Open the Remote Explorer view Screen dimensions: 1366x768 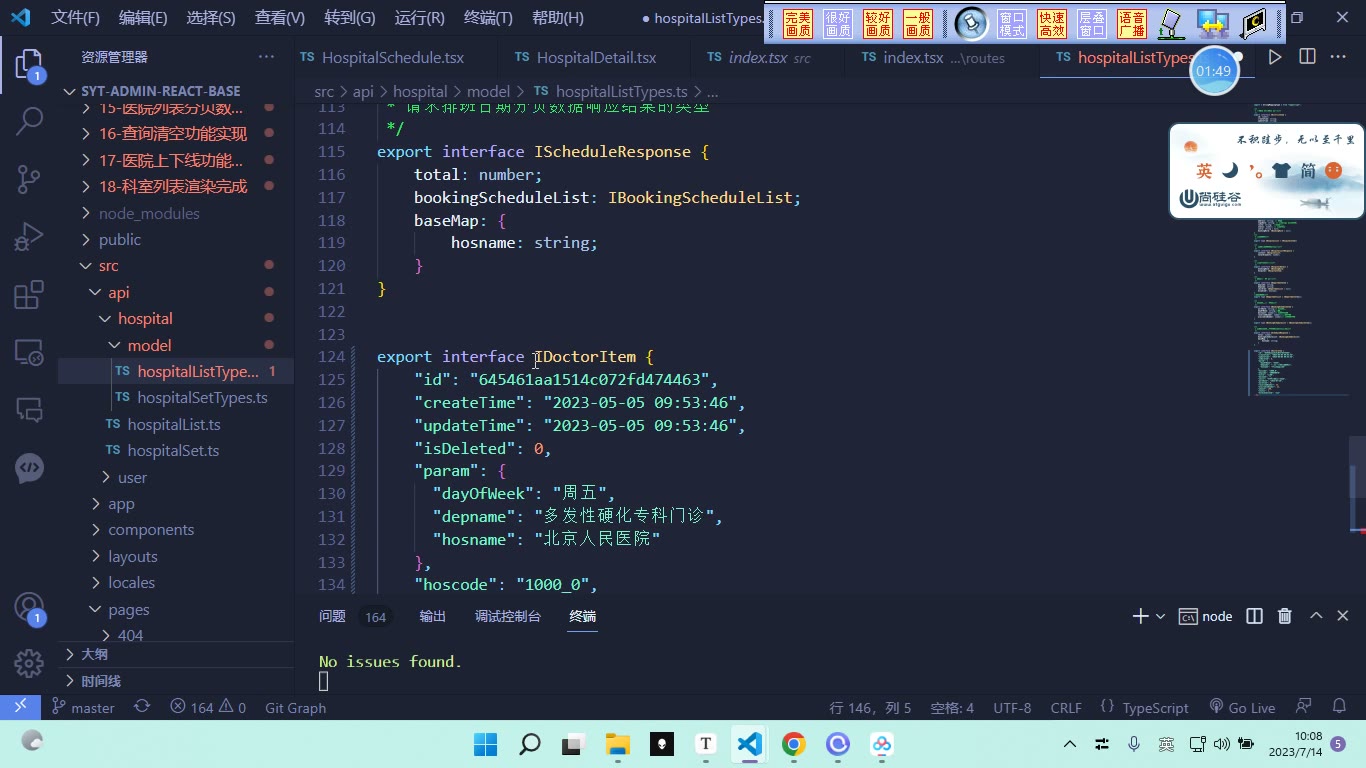click(x=29, y=352)
